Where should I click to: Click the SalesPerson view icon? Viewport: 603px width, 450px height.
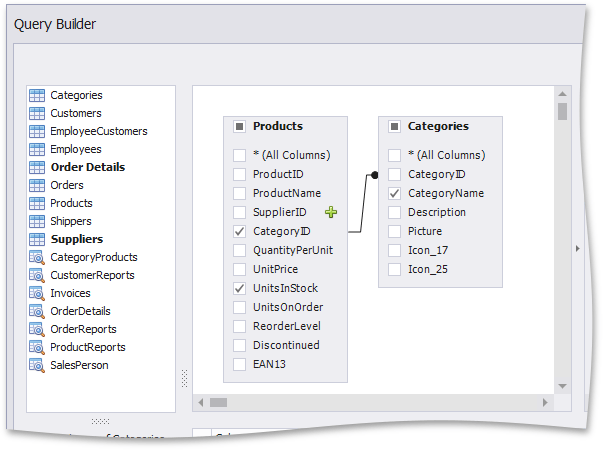click(x=37, y=365)
